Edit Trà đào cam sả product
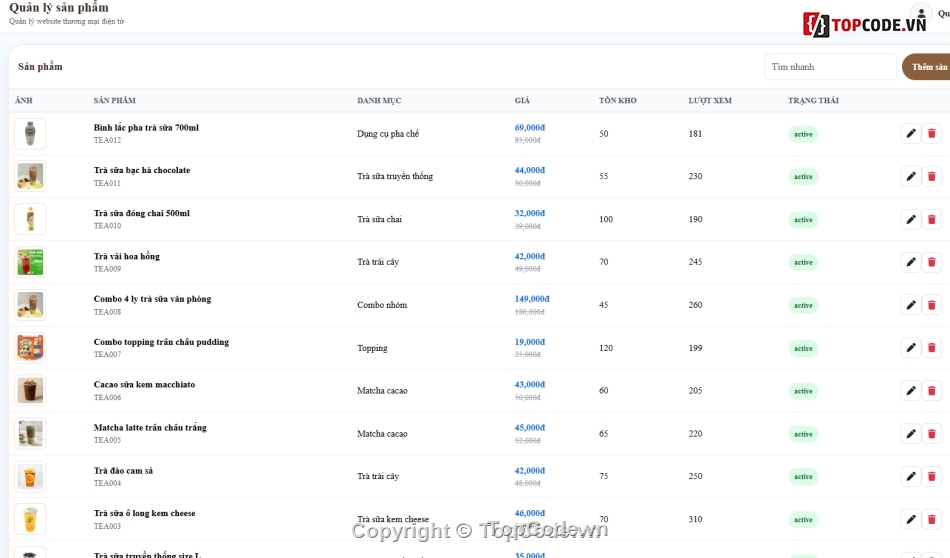The width and height of the screenshot is (950, 558). tap(911, 476)
